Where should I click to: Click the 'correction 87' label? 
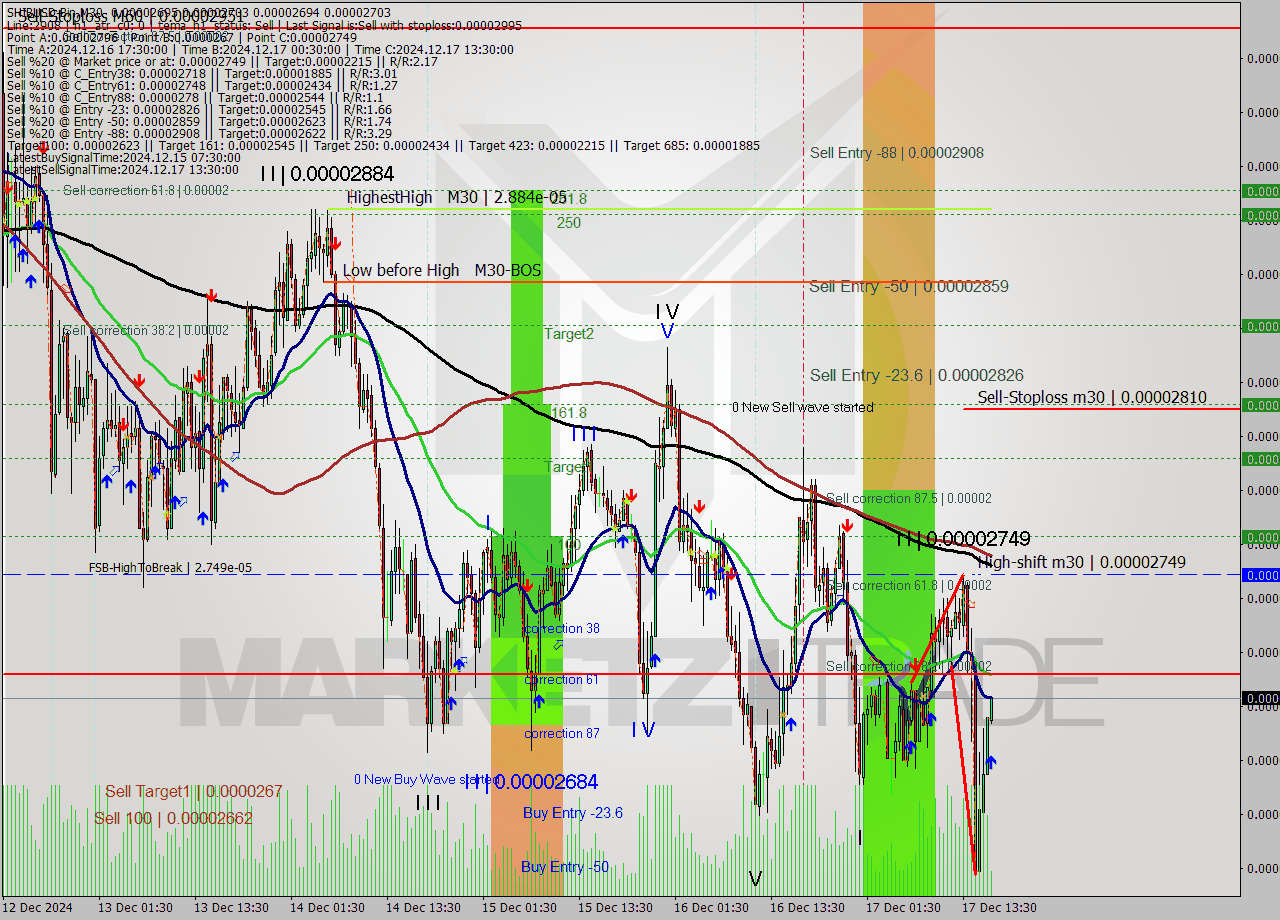tap(562, 733)
